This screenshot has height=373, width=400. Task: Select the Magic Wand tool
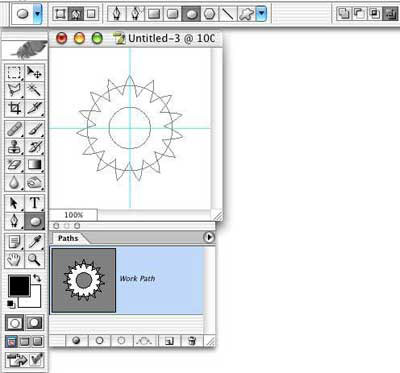tap(35, 90)
